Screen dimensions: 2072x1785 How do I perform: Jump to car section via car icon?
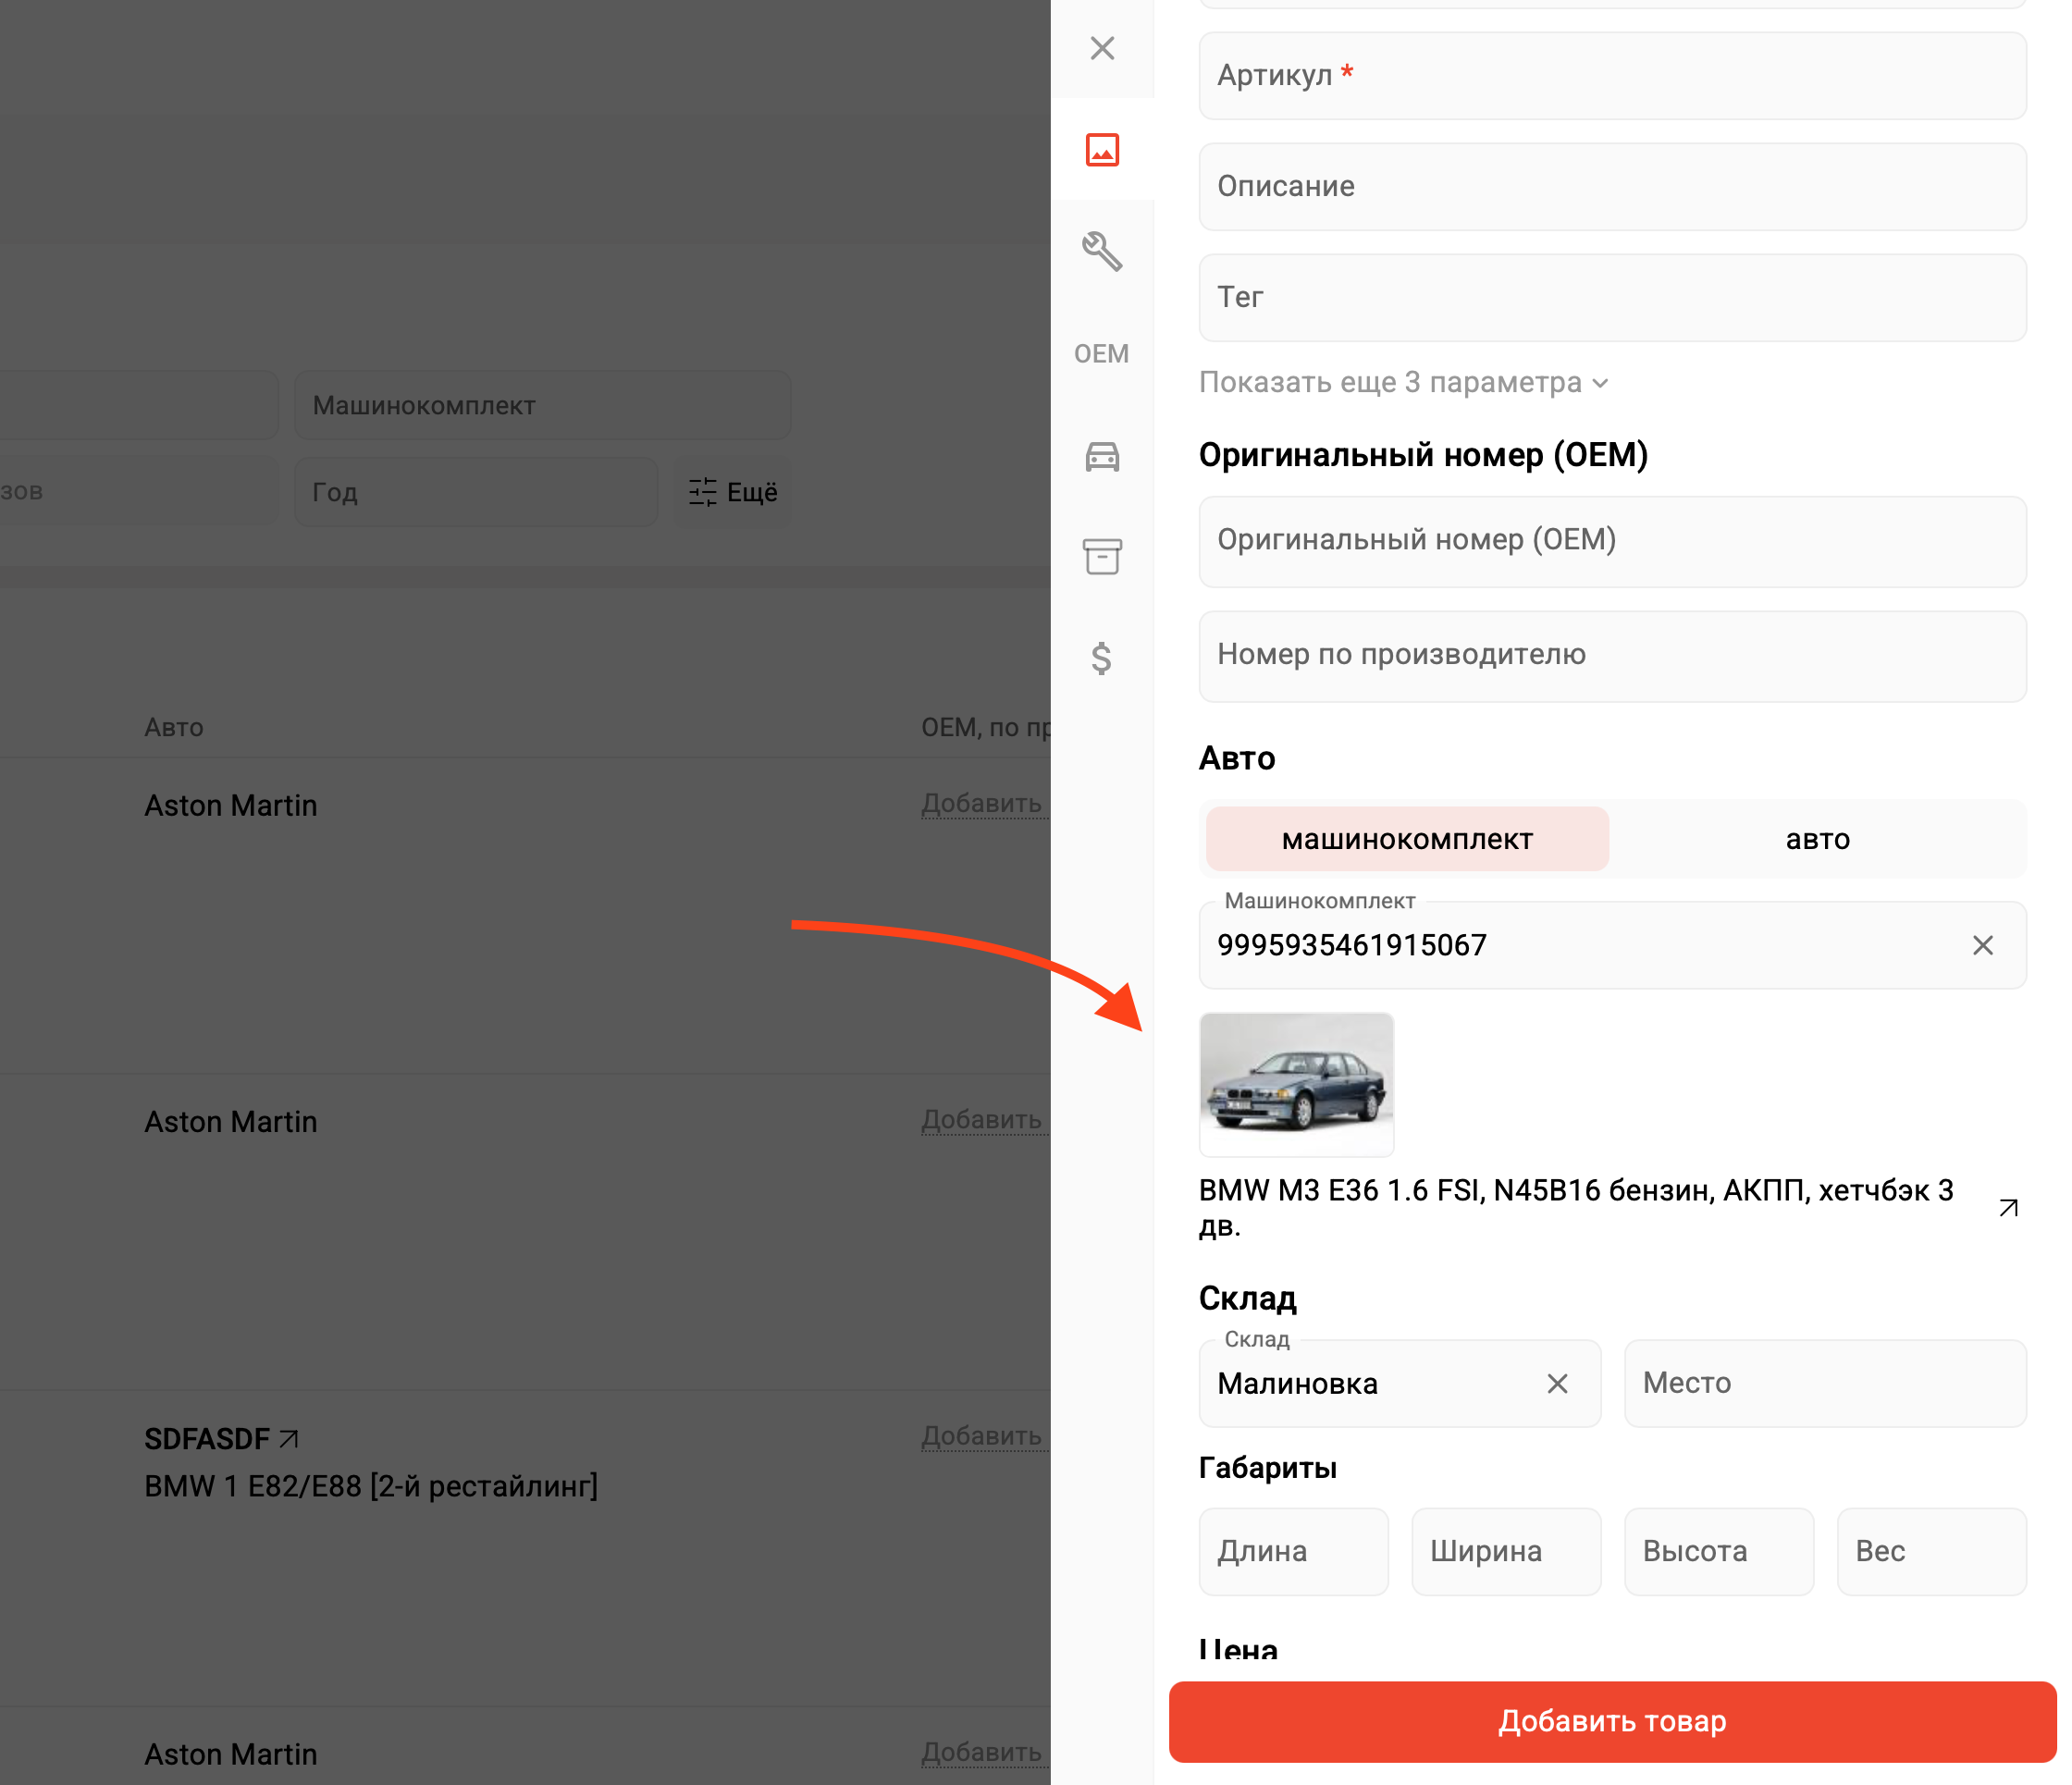[1102, 456]
